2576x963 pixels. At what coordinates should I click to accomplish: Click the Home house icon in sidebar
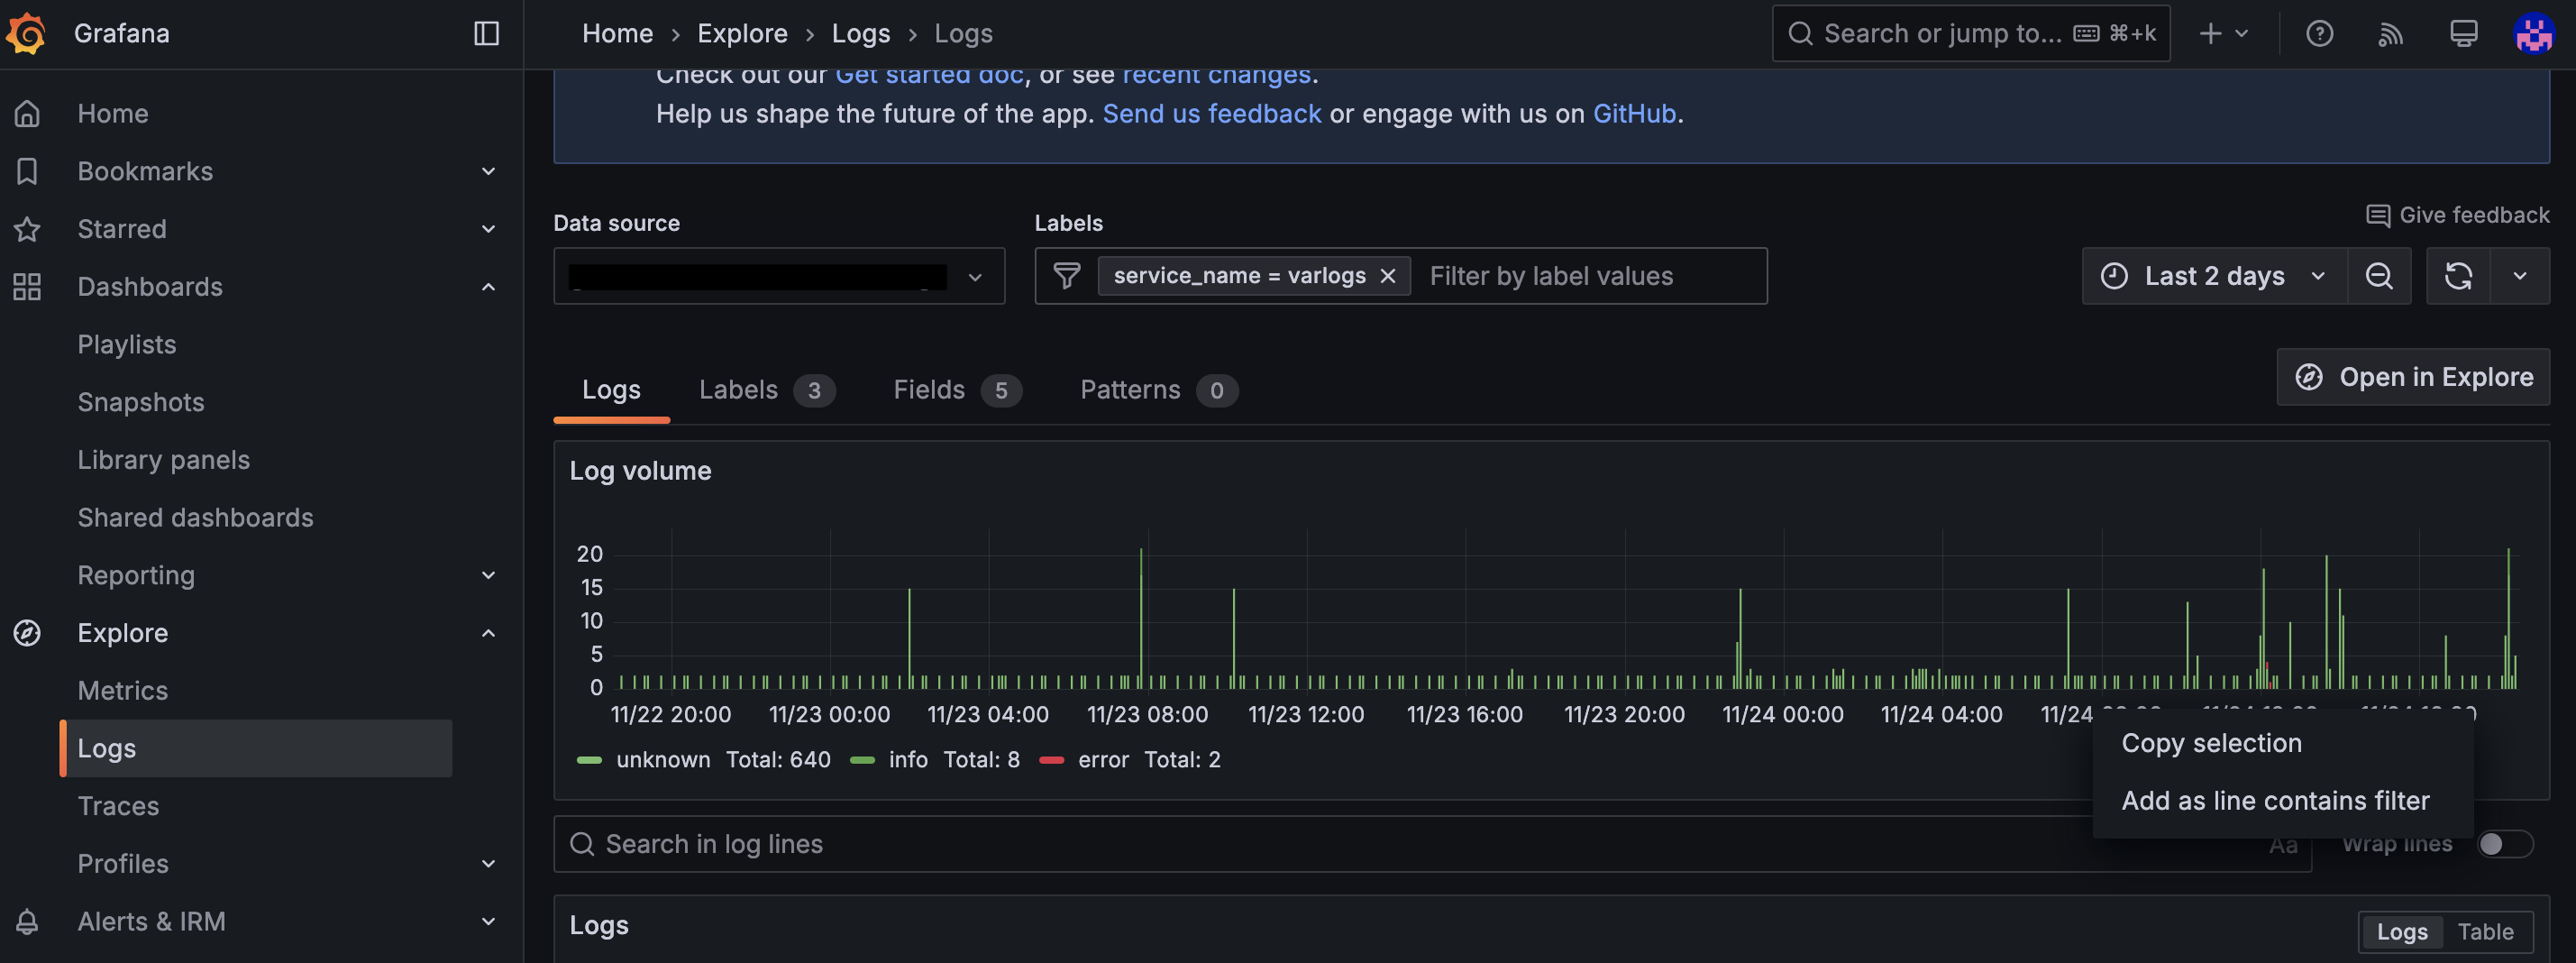pyautogui.click(x=27, y=113)
